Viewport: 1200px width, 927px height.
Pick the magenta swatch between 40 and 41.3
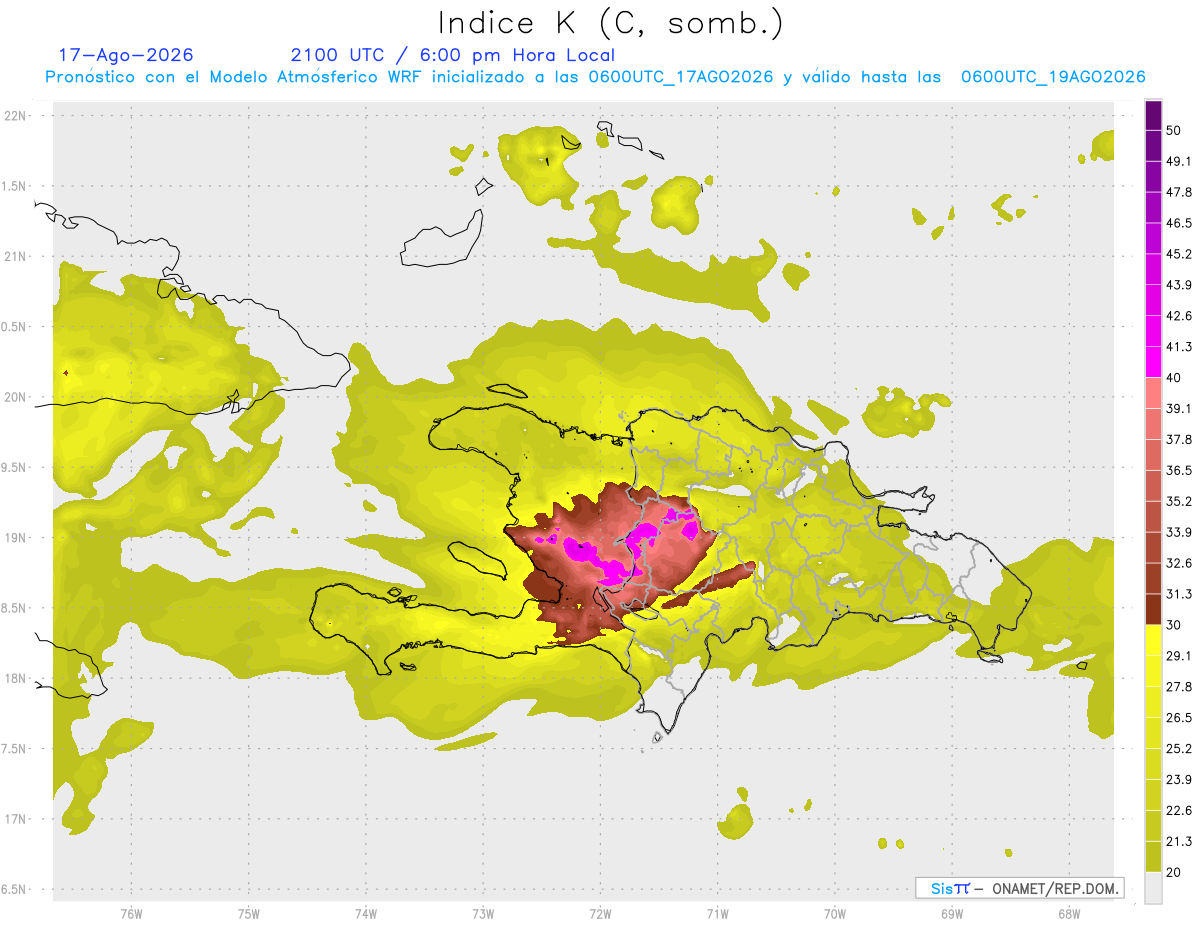[1153, 362]
